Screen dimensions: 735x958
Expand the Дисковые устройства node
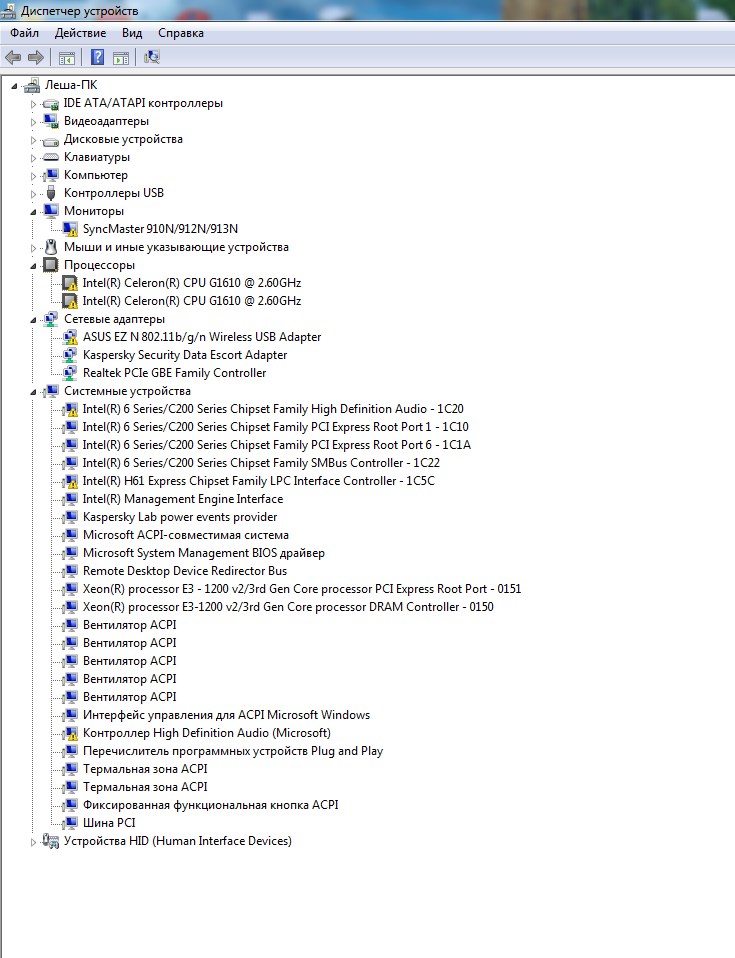34,141
